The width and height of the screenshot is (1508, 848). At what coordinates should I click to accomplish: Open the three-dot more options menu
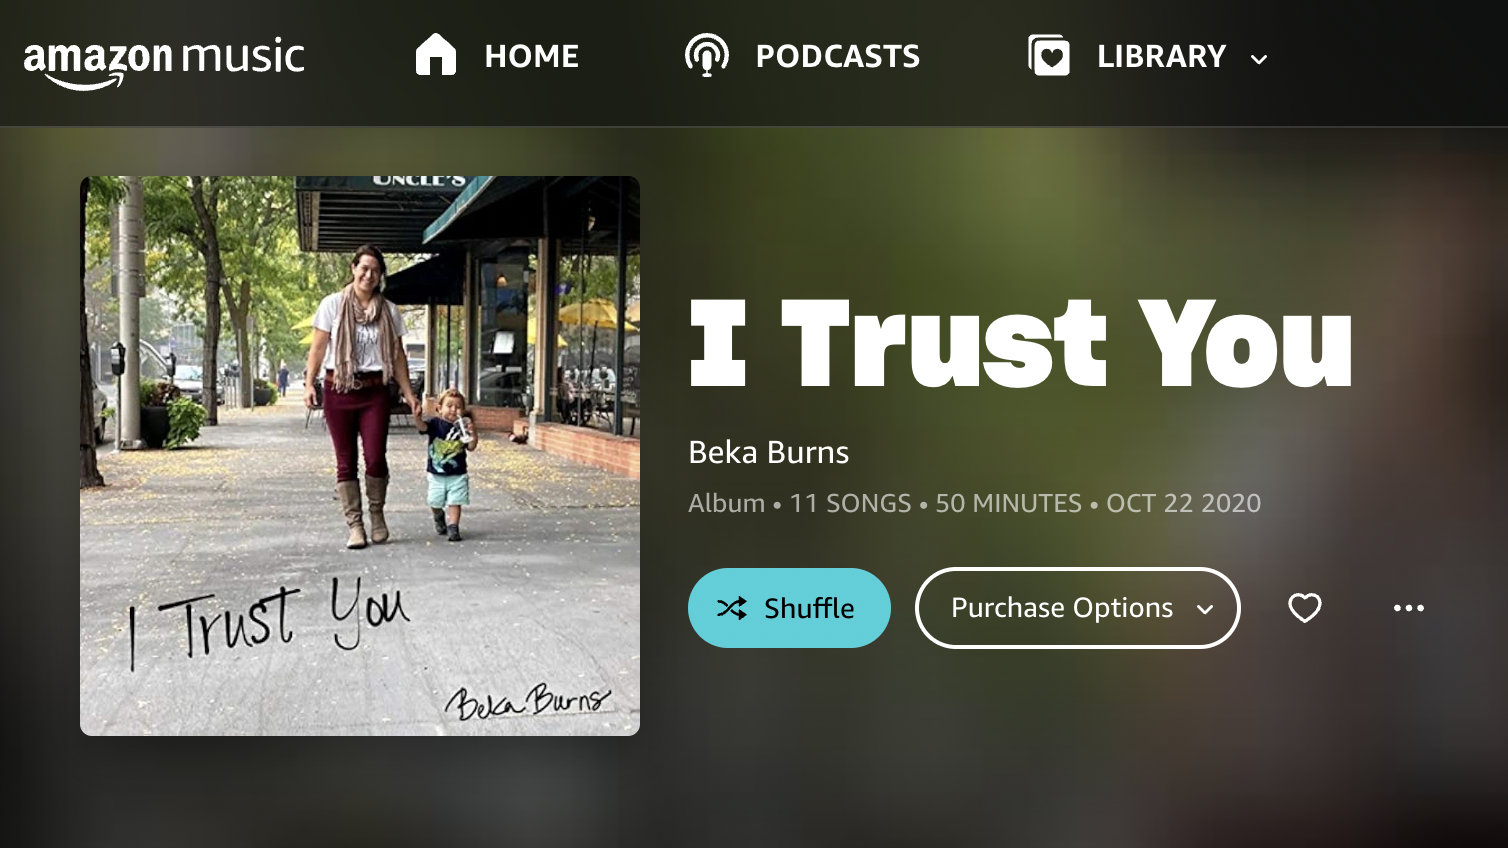click(1409, 608)
